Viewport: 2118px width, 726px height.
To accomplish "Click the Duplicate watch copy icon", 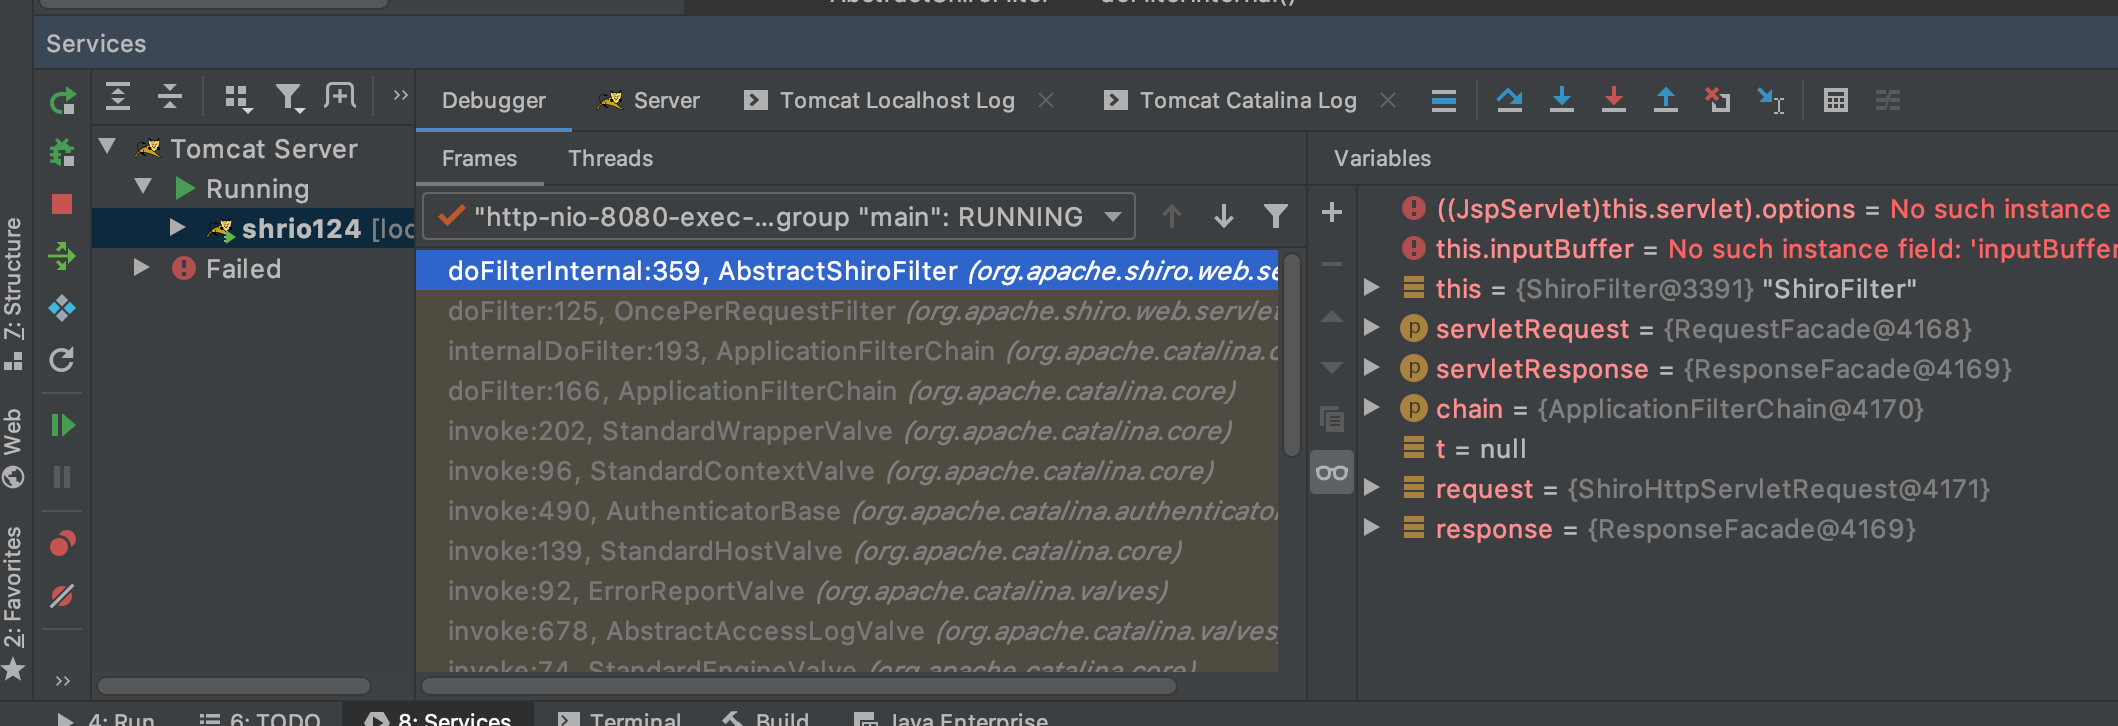I will 1332,419.
